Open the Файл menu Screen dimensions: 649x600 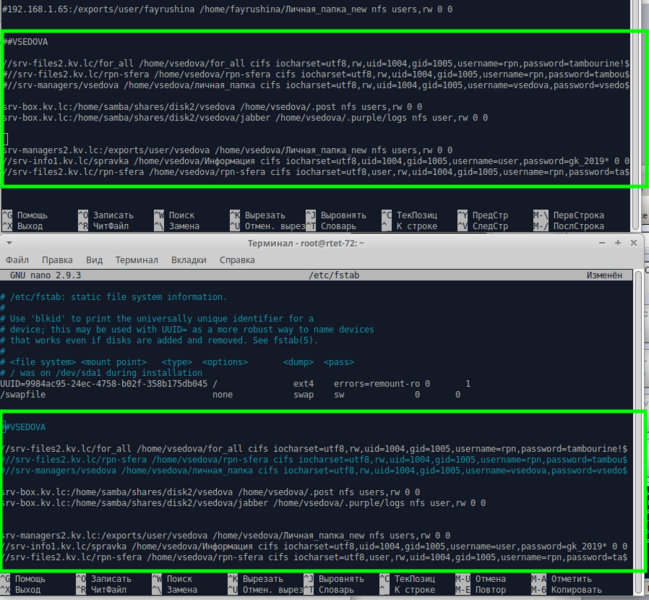pyautogui.click(x=17, y=260)
